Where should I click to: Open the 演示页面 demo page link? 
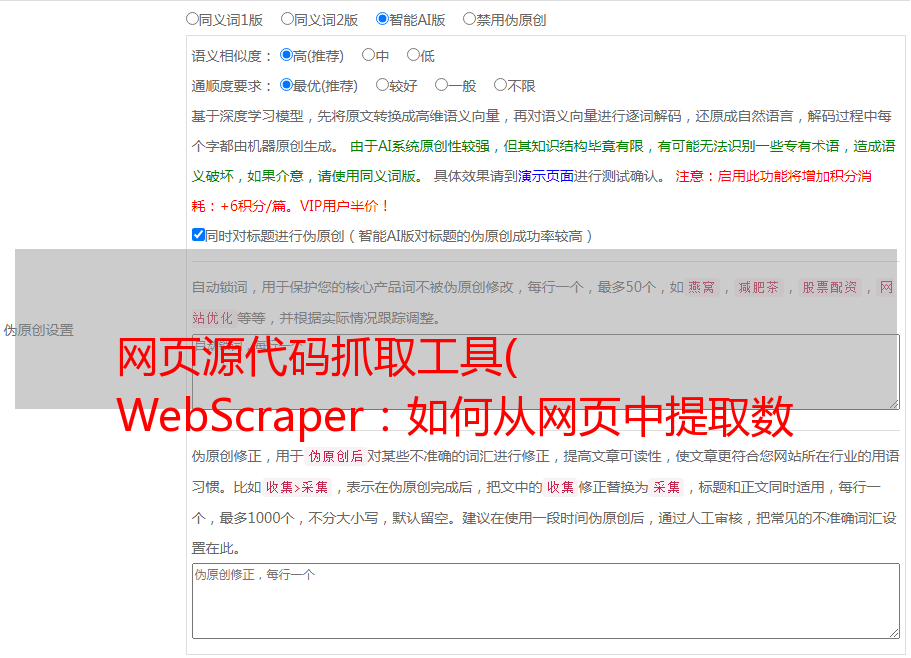tap(545, 176)
